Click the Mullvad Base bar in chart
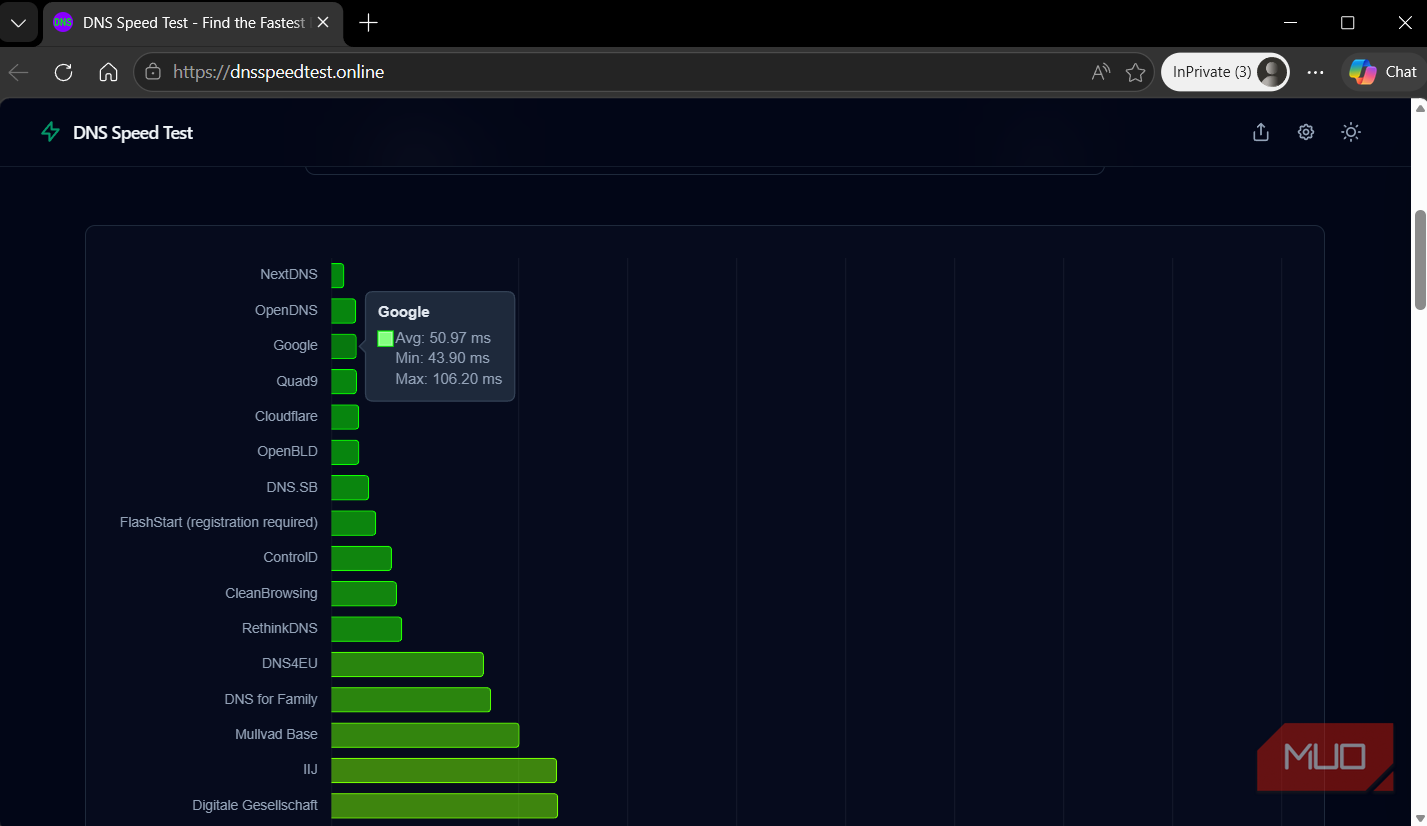 tap(425, 735)
